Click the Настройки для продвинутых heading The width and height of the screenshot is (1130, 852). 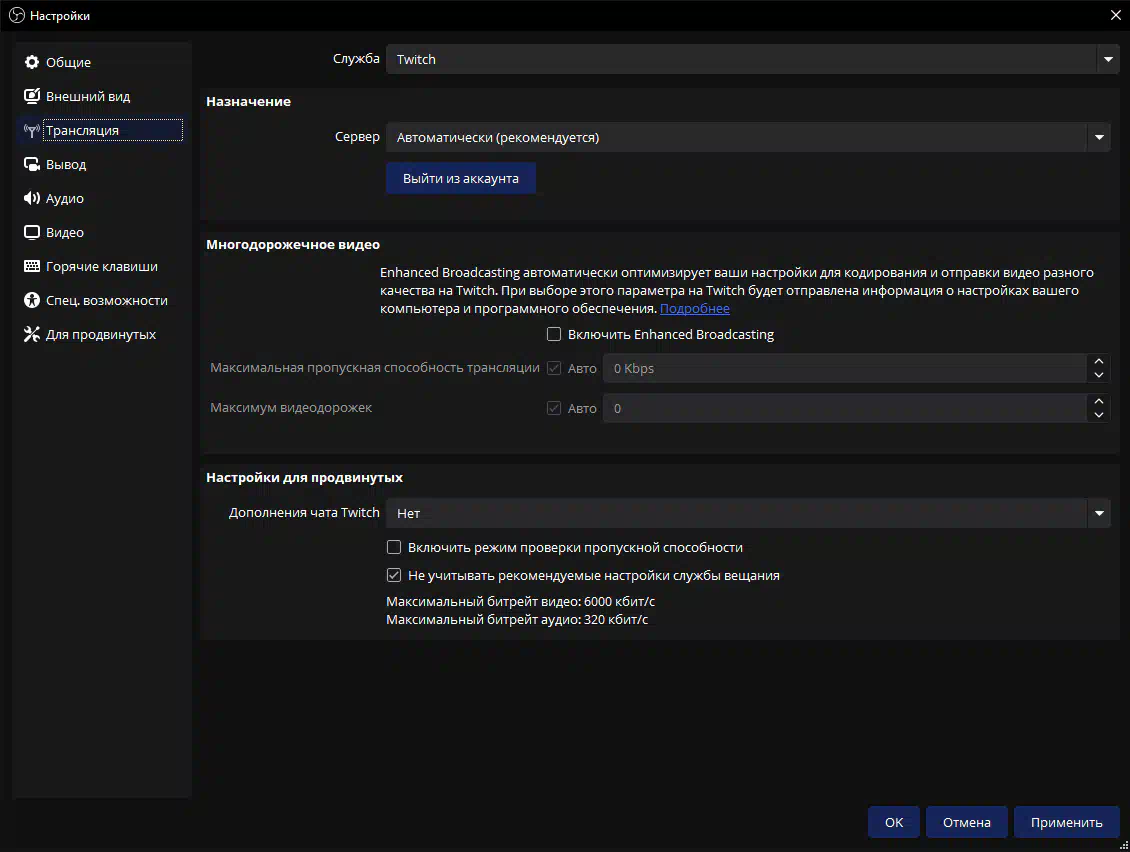pyautogui.click(x=304, y=477)
